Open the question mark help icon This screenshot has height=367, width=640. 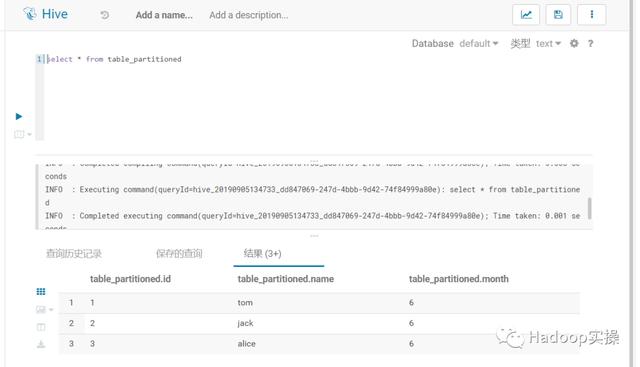pyautogui.click(x=590, y=44)
